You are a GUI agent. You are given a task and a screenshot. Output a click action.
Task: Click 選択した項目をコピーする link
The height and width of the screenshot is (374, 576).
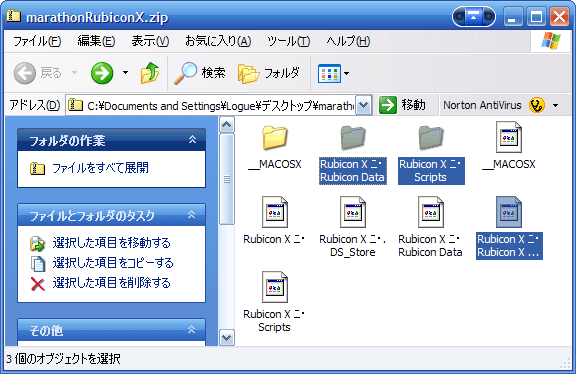click(113, 263)
